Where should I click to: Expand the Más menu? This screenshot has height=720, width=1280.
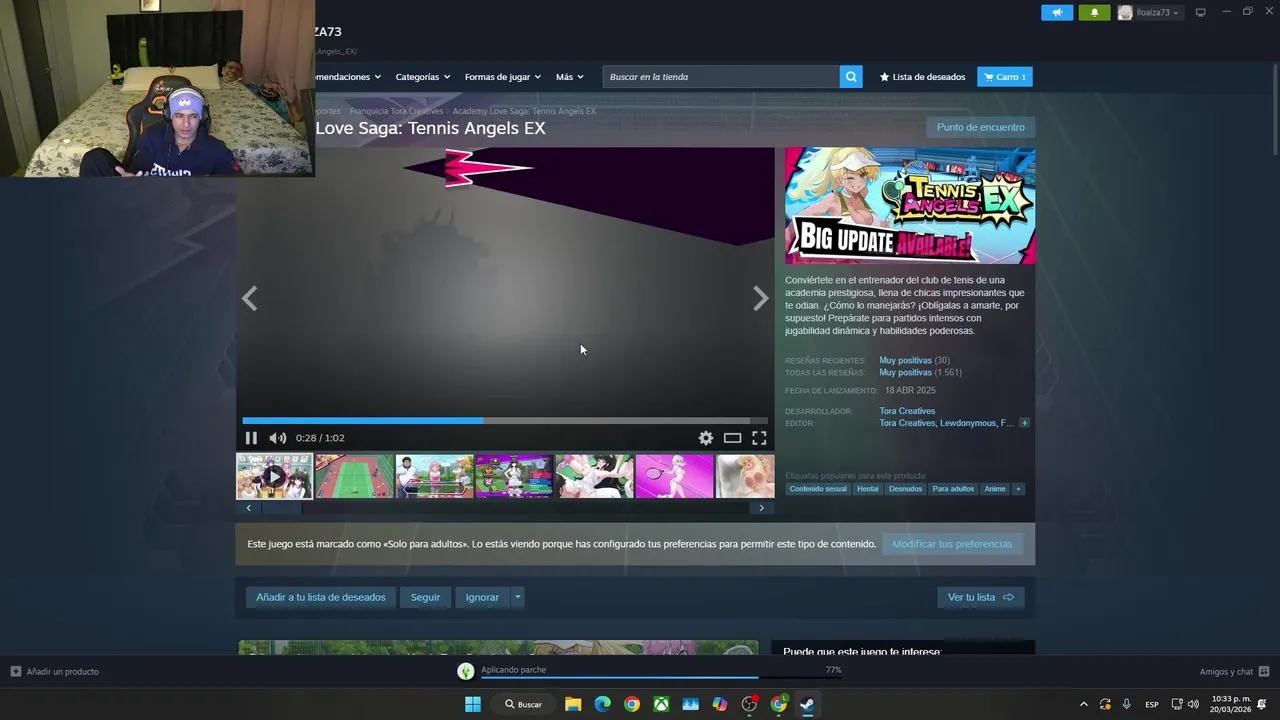click(569, 77)
